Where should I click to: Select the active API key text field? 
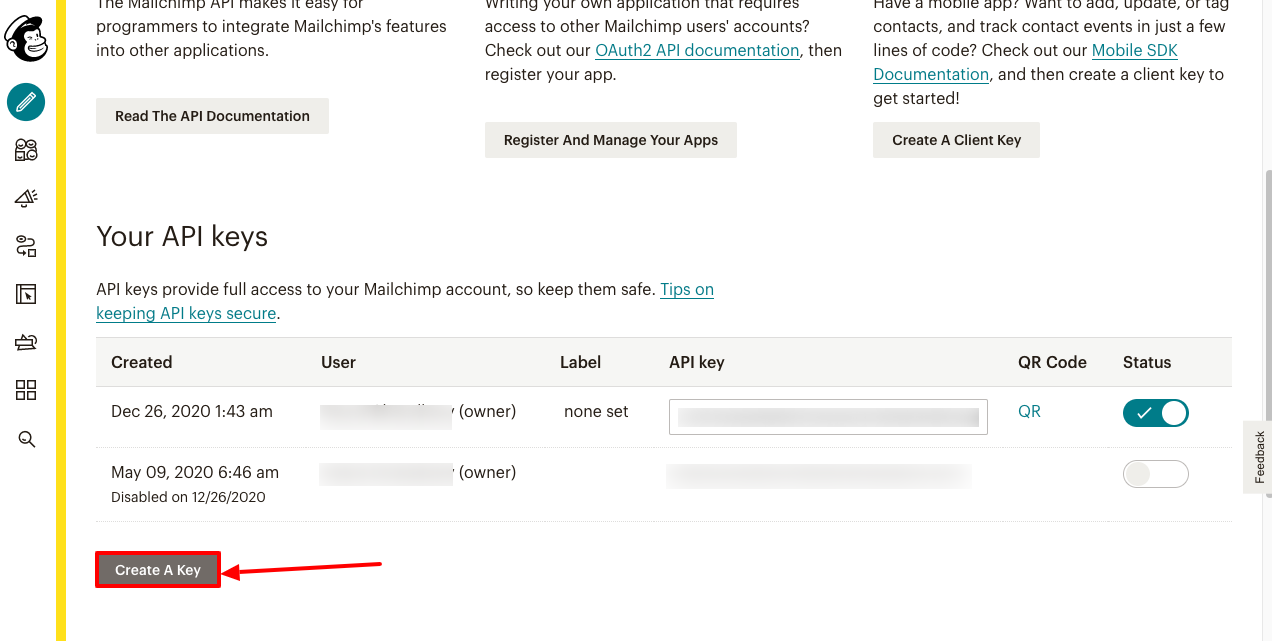pos(827,416)
